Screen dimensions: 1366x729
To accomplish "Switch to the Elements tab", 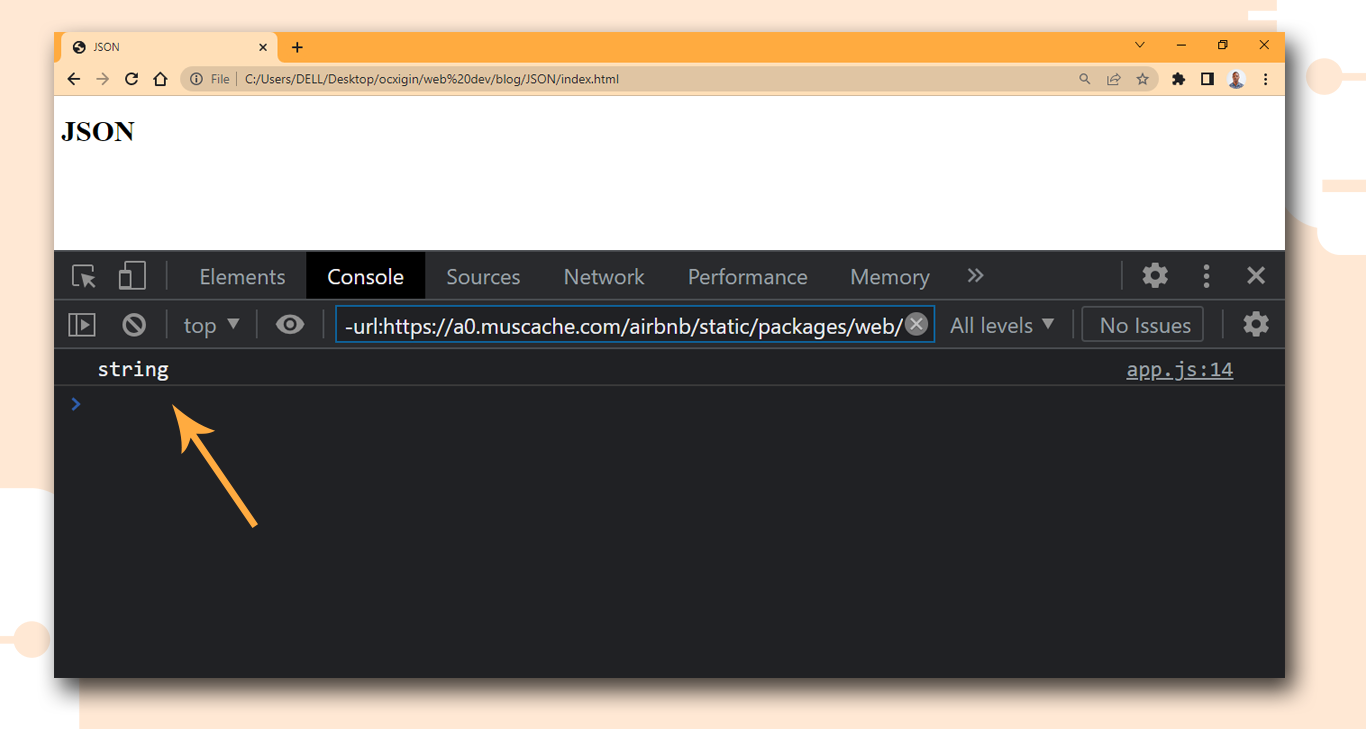I will click(242, 277).
